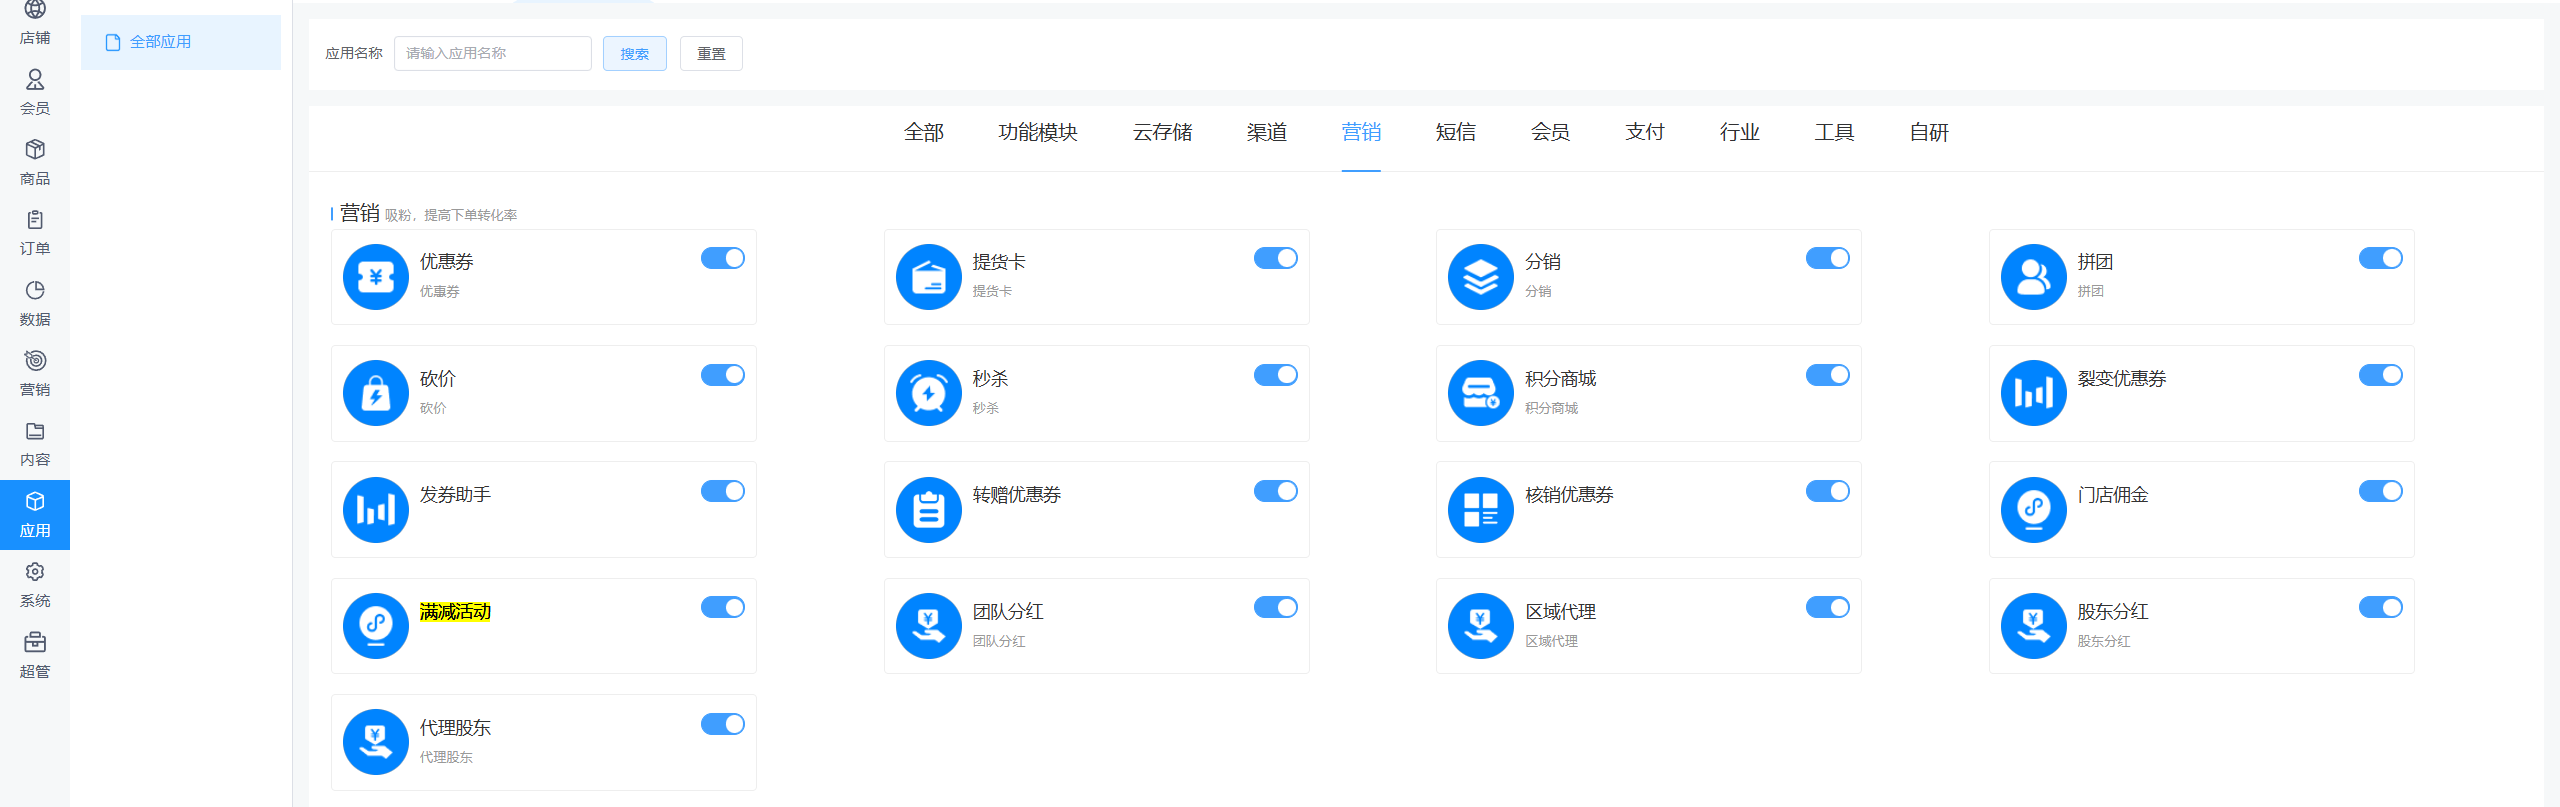This screenshot has height=807, width=2560.
Task: Open the 超管 sidebar section
Action: tap(35, 656)
